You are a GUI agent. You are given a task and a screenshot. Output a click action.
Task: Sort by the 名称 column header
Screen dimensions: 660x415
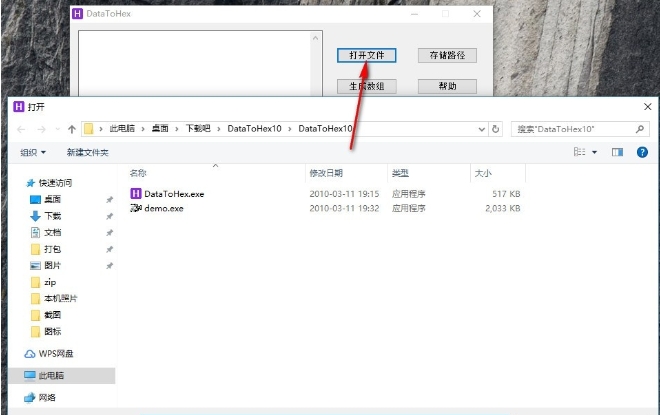138,173
